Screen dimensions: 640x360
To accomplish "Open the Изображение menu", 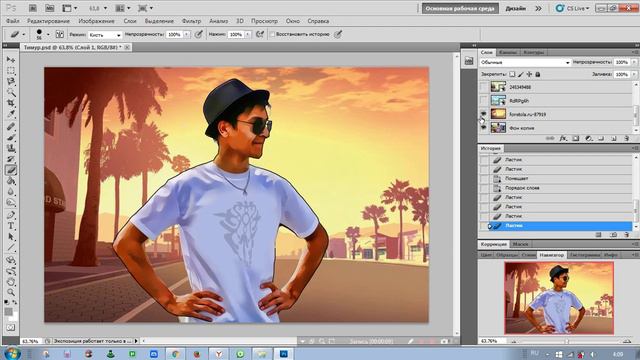I will (x=96, y=21).
